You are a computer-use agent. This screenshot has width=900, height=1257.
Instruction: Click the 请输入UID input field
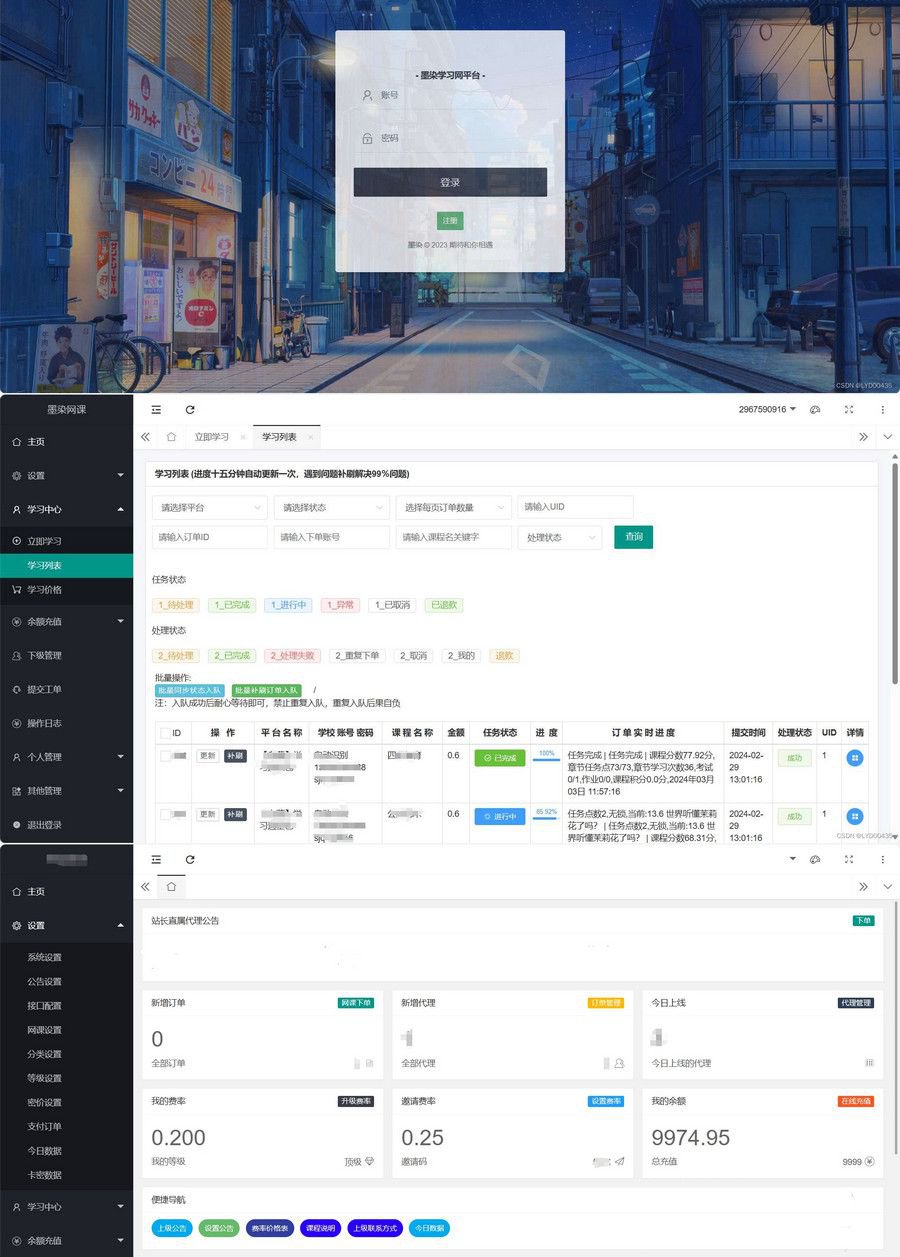pyautogui.click(x=575, y=507)
